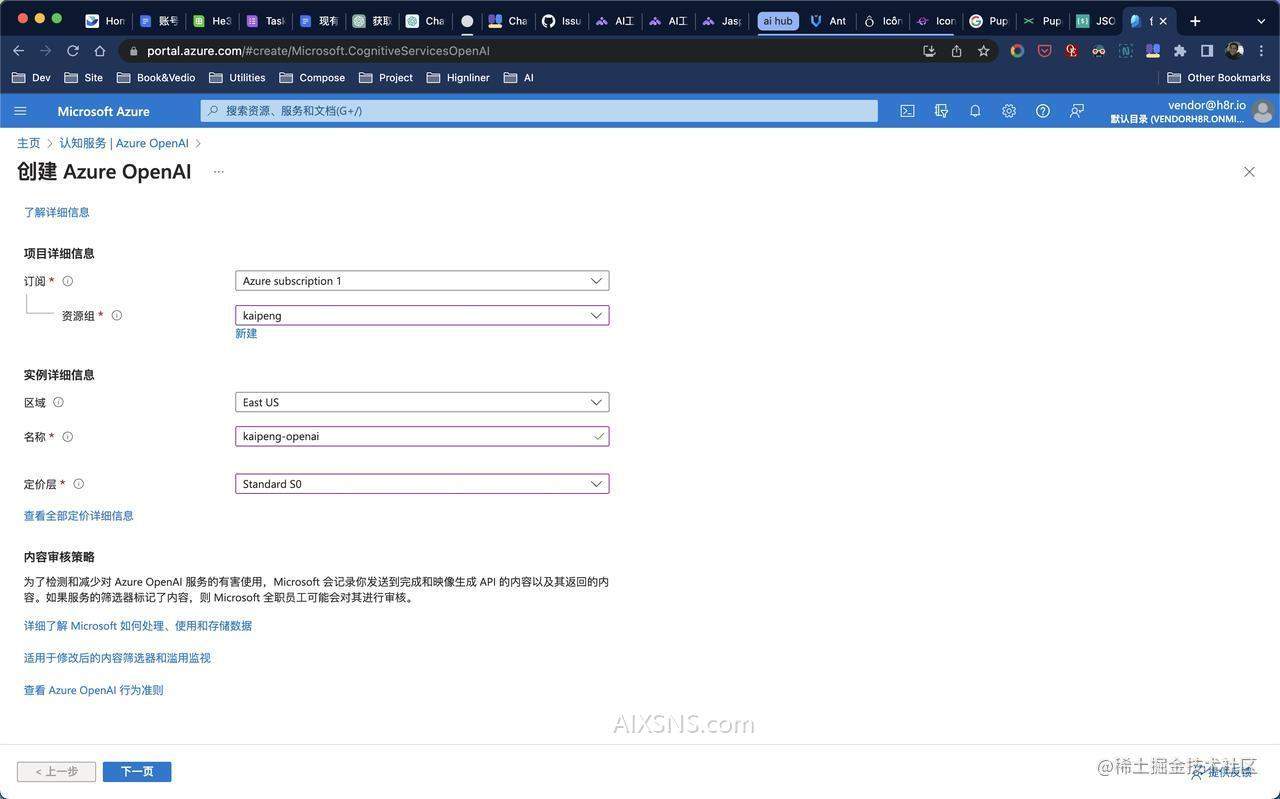1280x799 pixels.
Task: Open the directory and subscription filter
Action: pos(941,111)
